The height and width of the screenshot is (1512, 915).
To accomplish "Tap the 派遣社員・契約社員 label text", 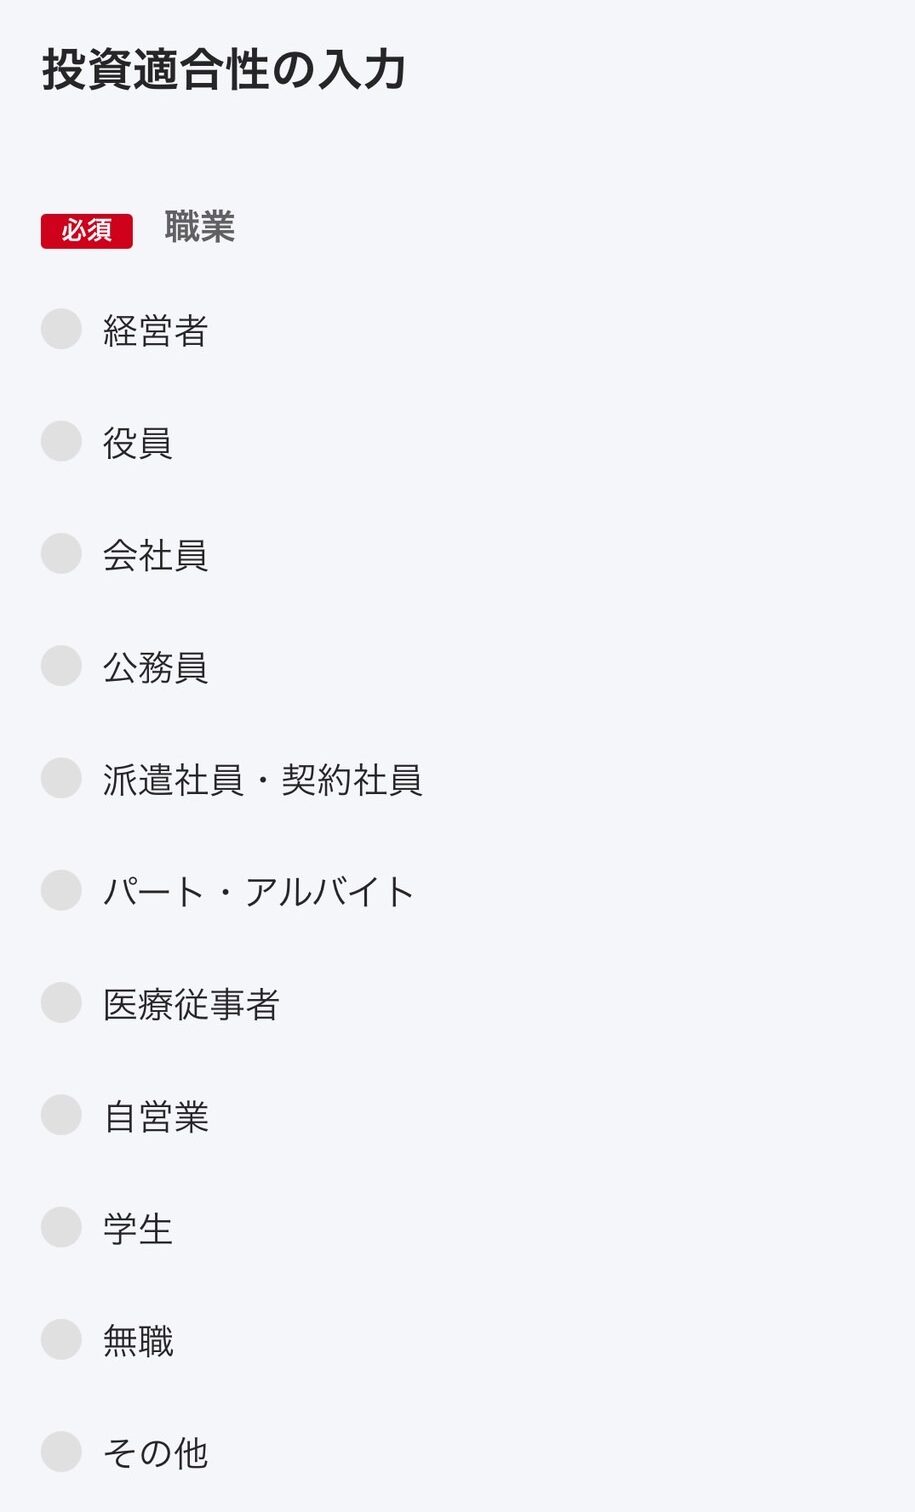I will click(x=262, y=780).
